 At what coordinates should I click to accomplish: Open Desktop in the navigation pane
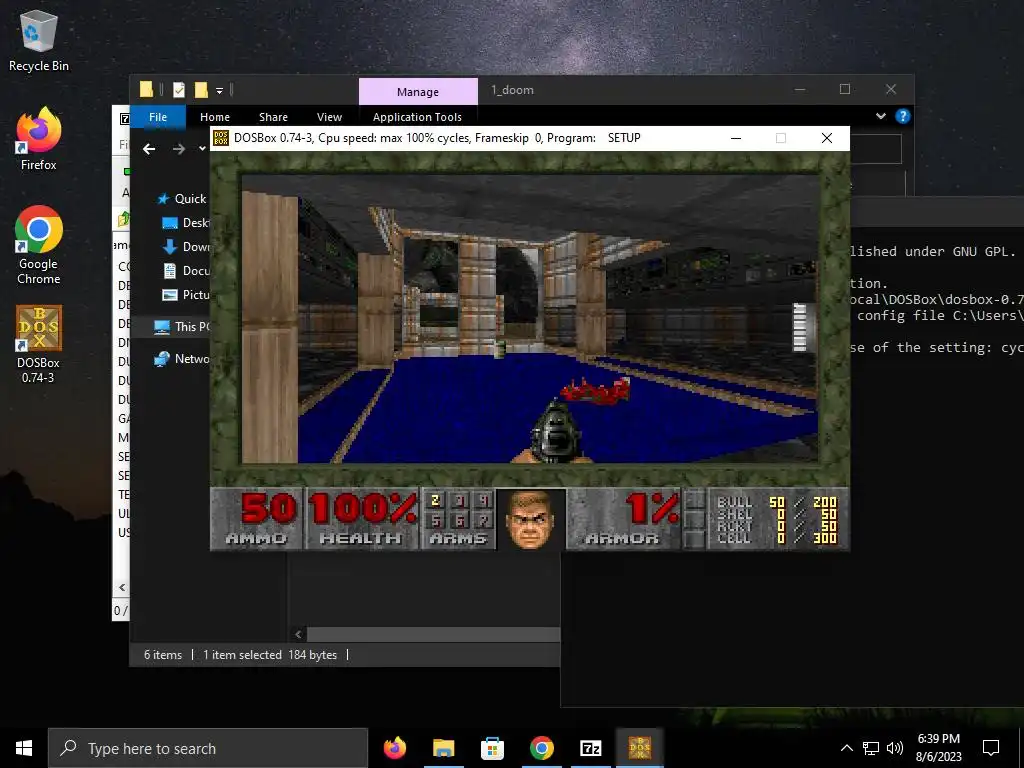tap(185, 223)
